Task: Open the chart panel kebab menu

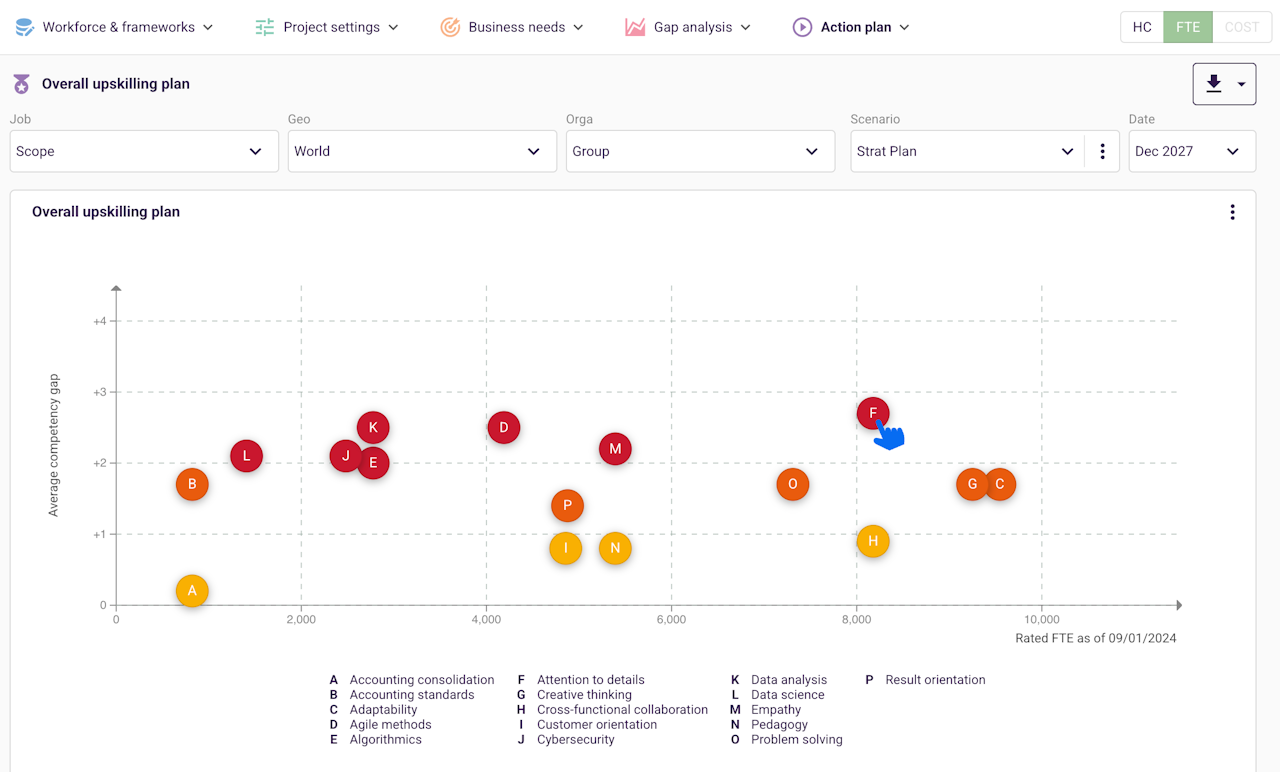Action: 1232,212
